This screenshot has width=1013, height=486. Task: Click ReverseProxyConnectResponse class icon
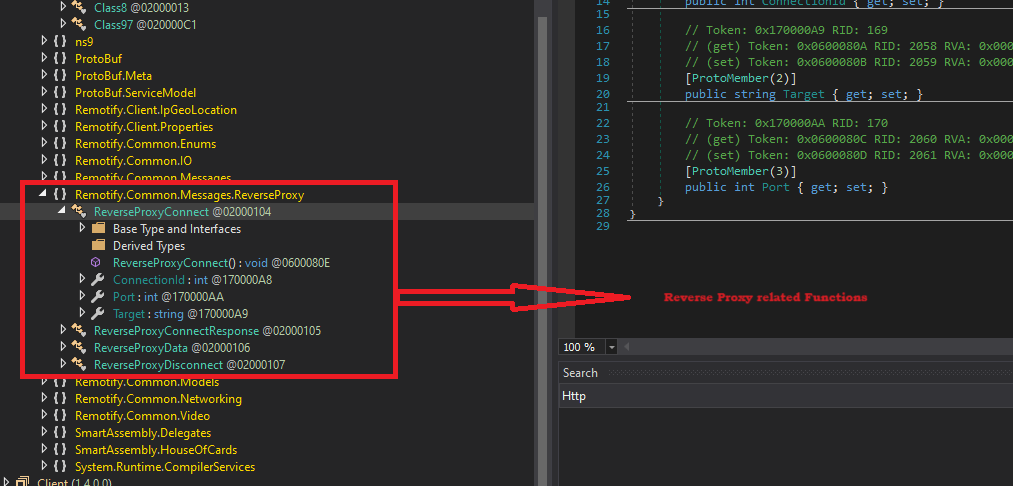(x=79, y=330)
